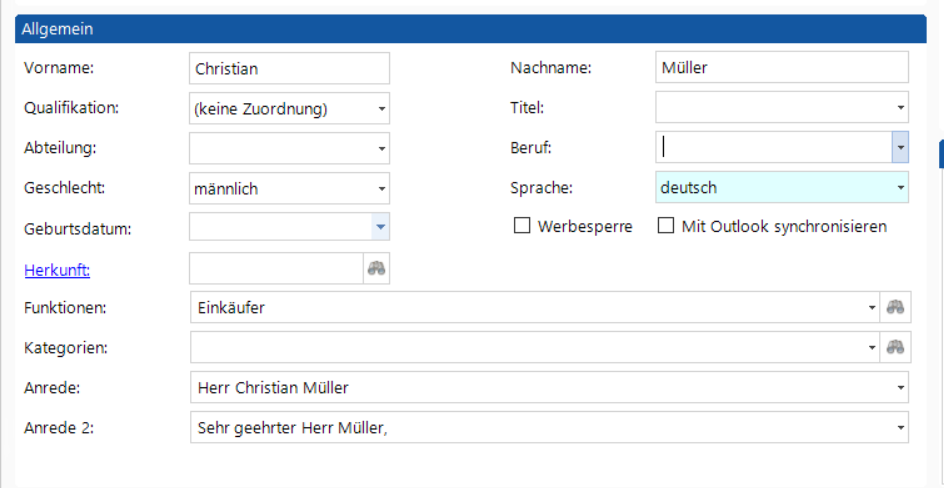Click the Vorname field containing Christian
944x488 pixels.
coord(290,68)
